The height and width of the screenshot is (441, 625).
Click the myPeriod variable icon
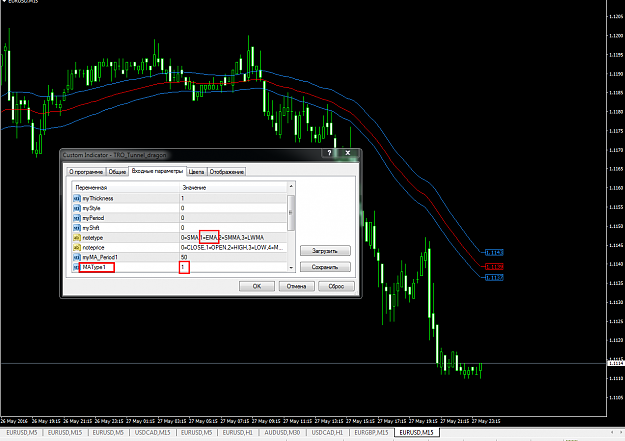click(x=77, y=218)
